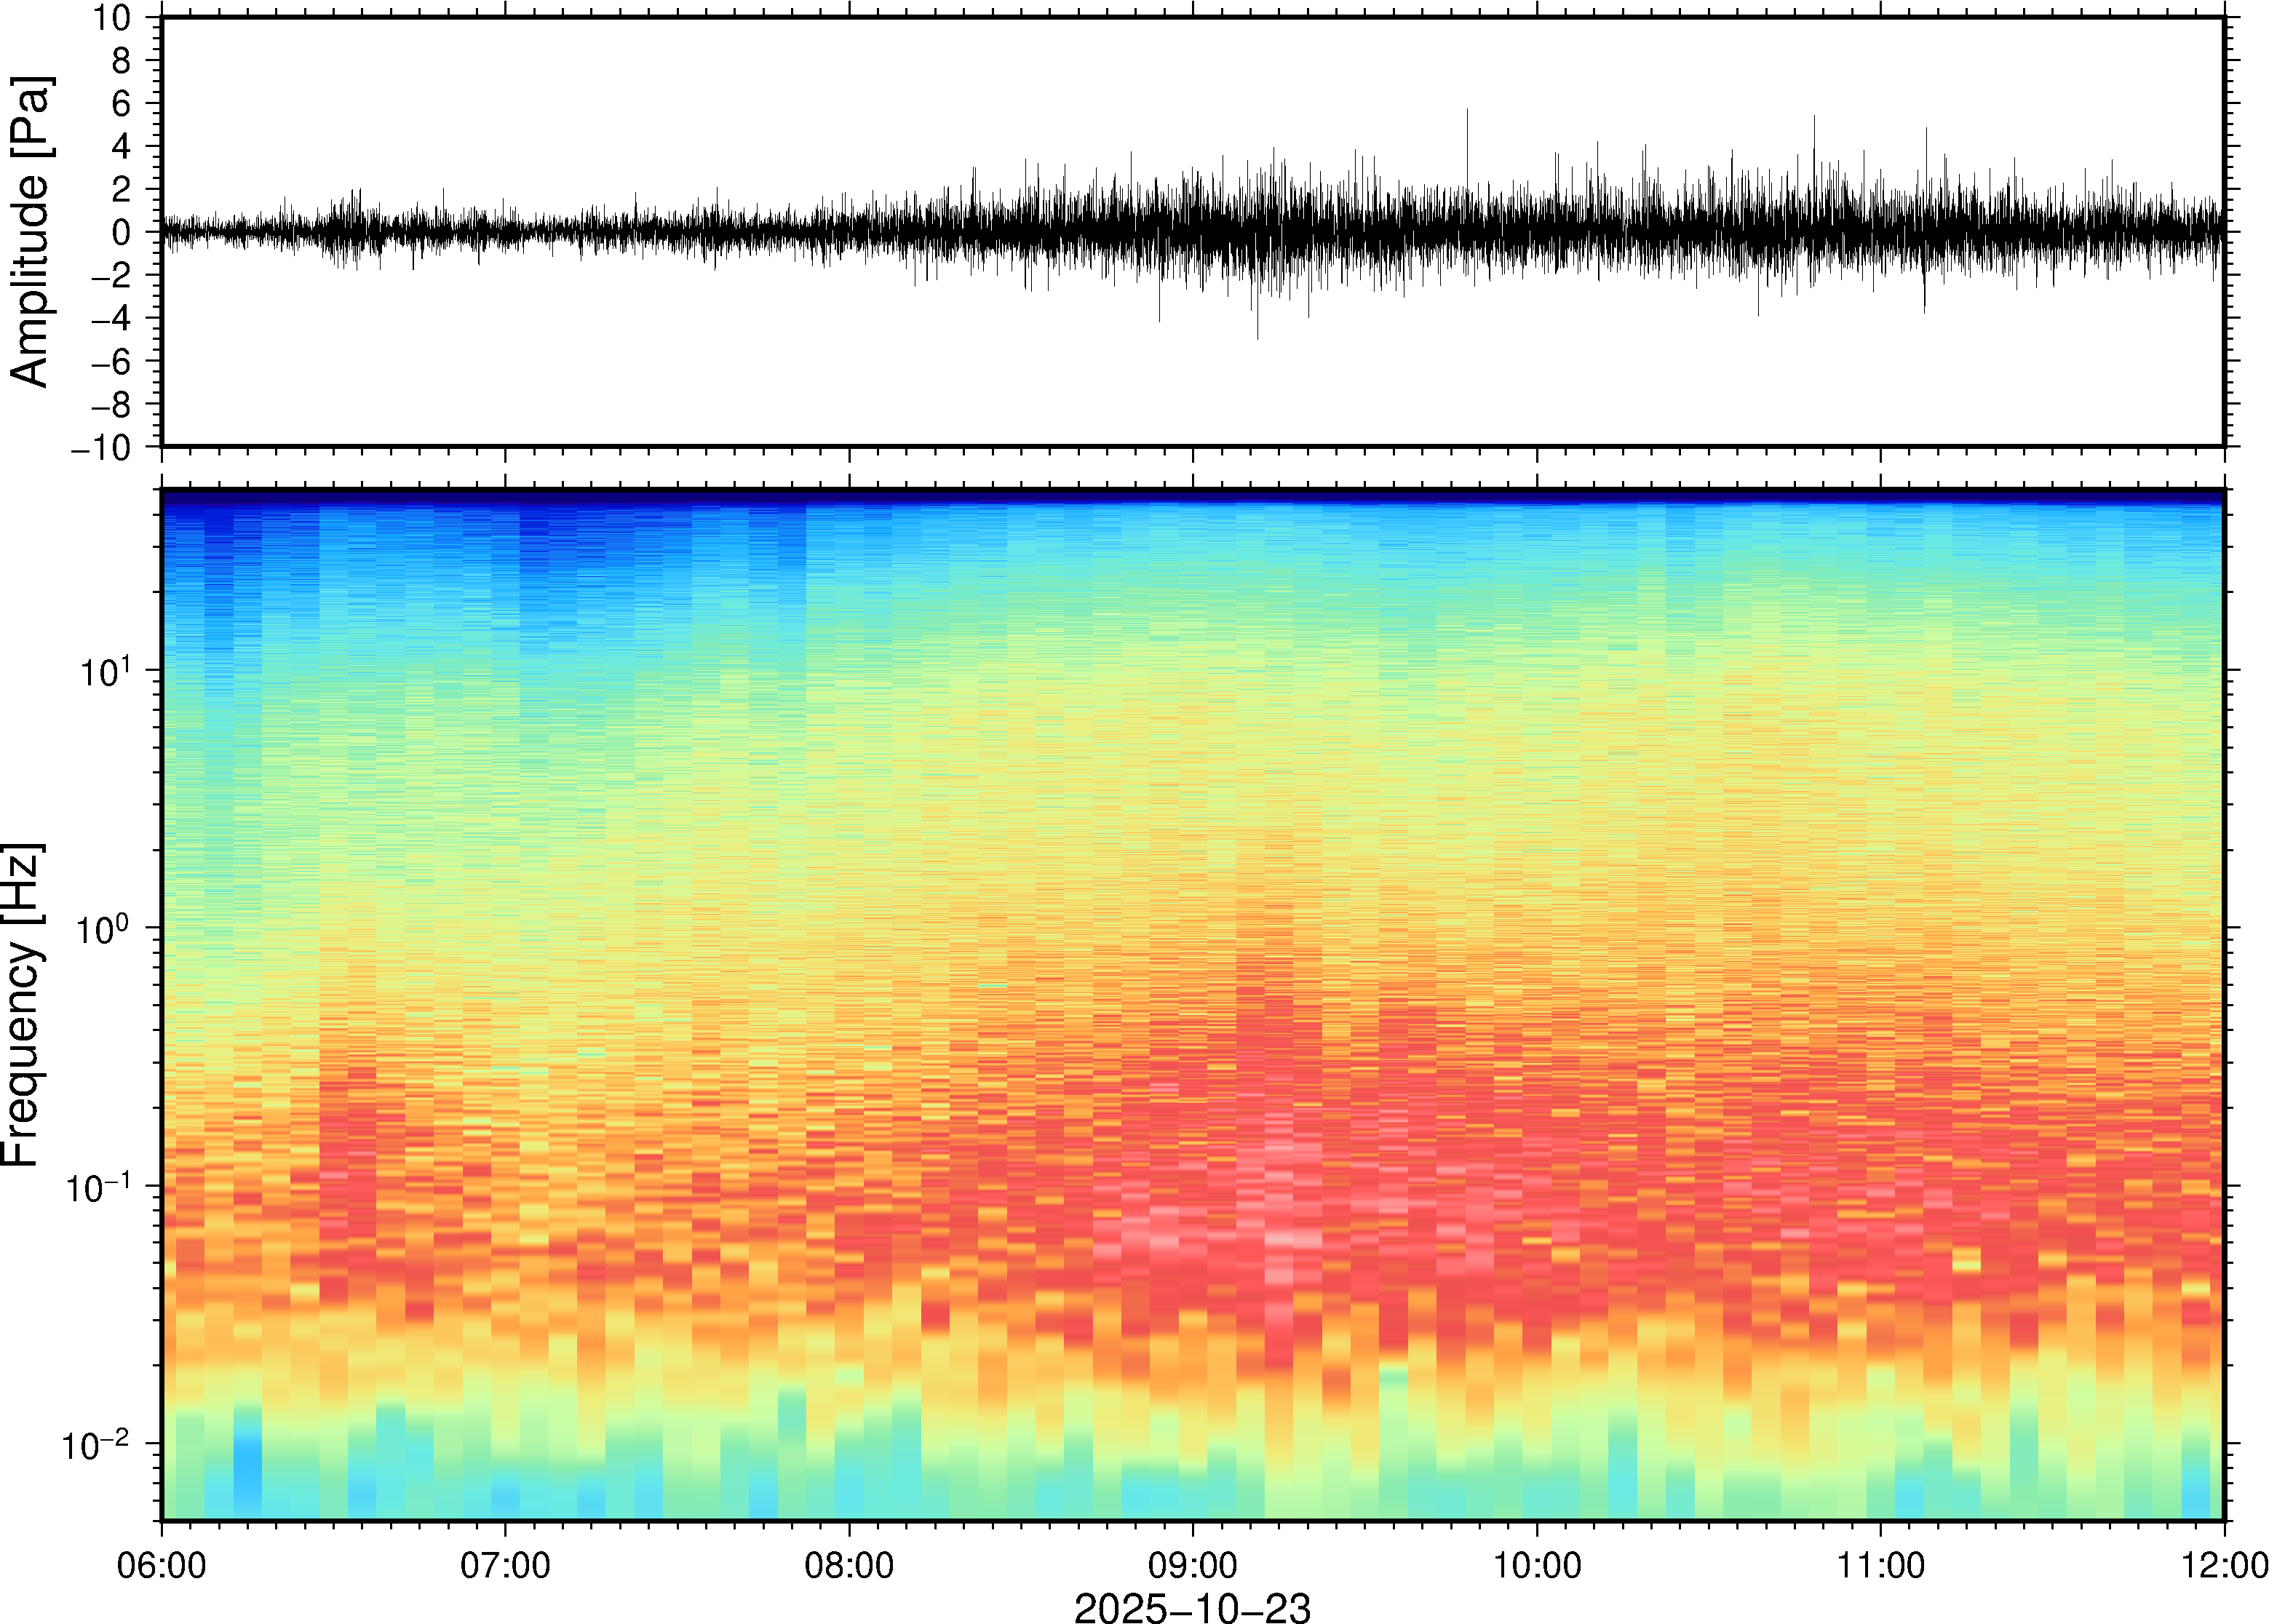Image resolution: width=2269 pixels, height=1624 pixels.
Task: Click the 10⁻² frequency tick label
Action: click(x=96, y=1444)
